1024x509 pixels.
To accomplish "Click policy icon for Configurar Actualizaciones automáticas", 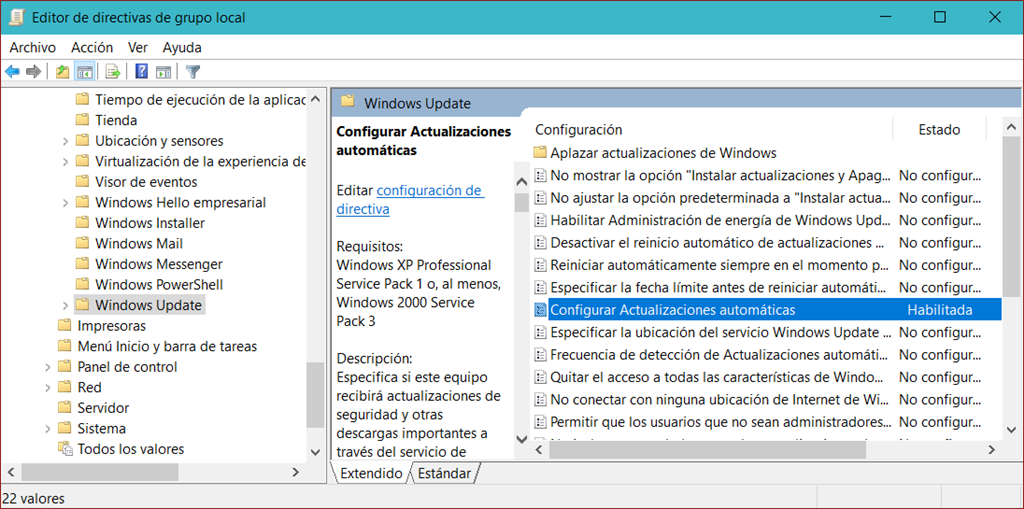I will (540, 310).
